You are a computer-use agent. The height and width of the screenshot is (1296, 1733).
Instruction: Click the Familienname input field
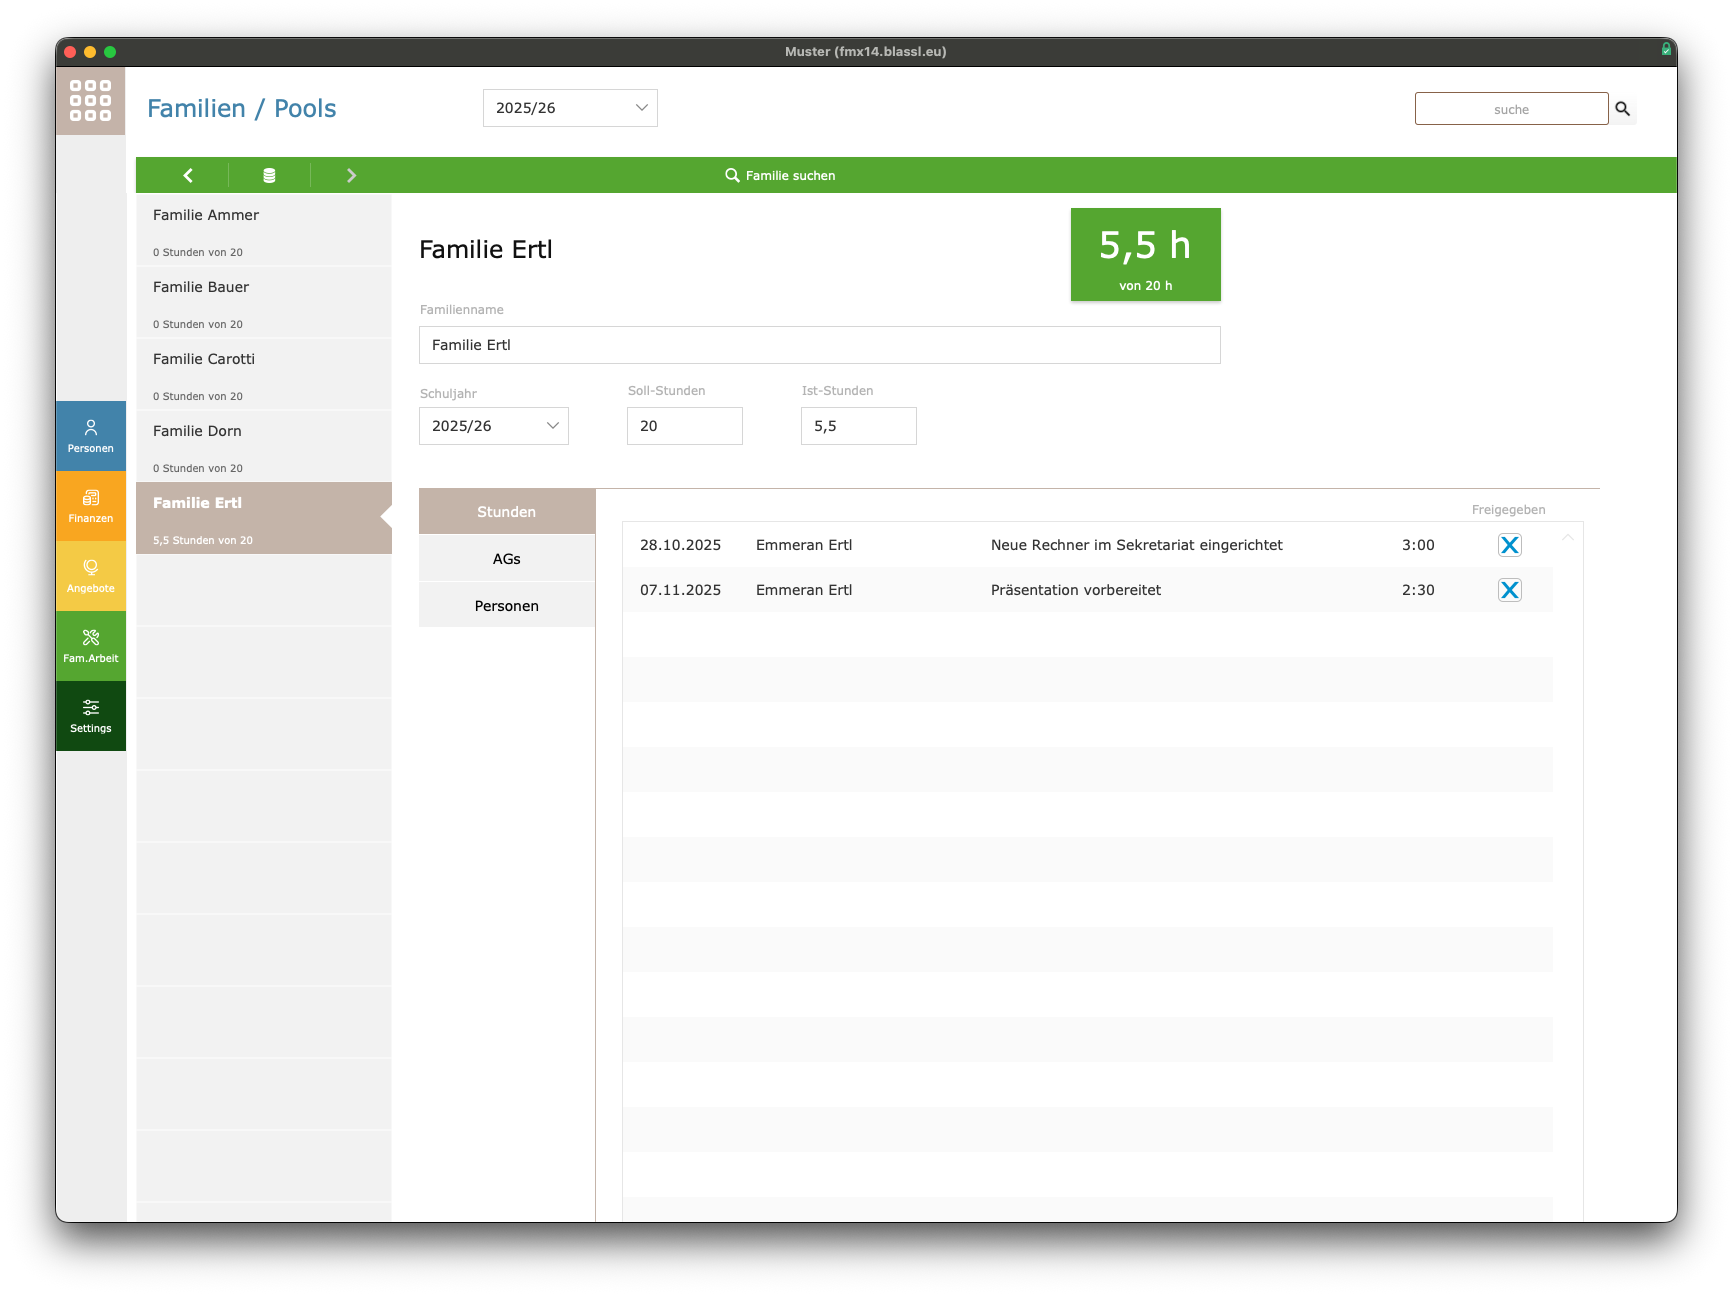(819, 345)
